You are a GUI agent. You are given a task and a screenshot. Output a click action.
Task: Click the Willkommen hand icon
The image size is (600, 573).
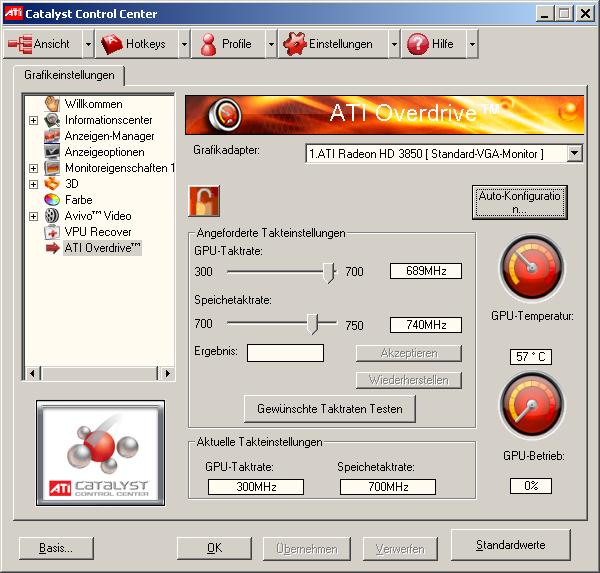tap(52, 104)
